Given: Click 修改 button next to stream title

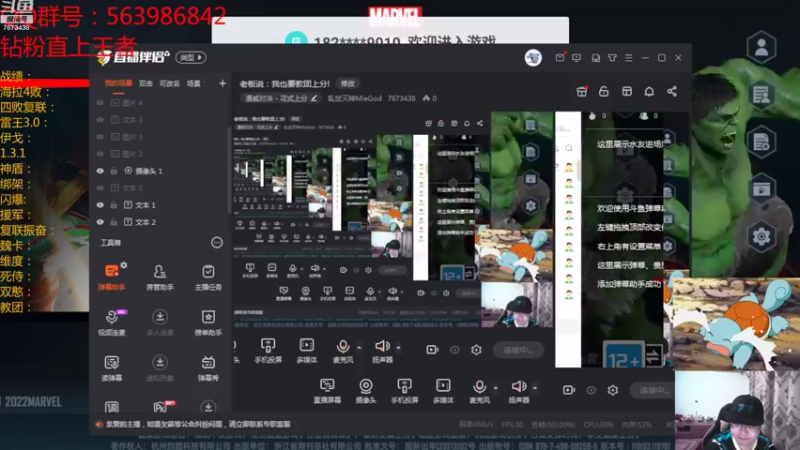Looking at the screenshot, I should click(347, 84).
